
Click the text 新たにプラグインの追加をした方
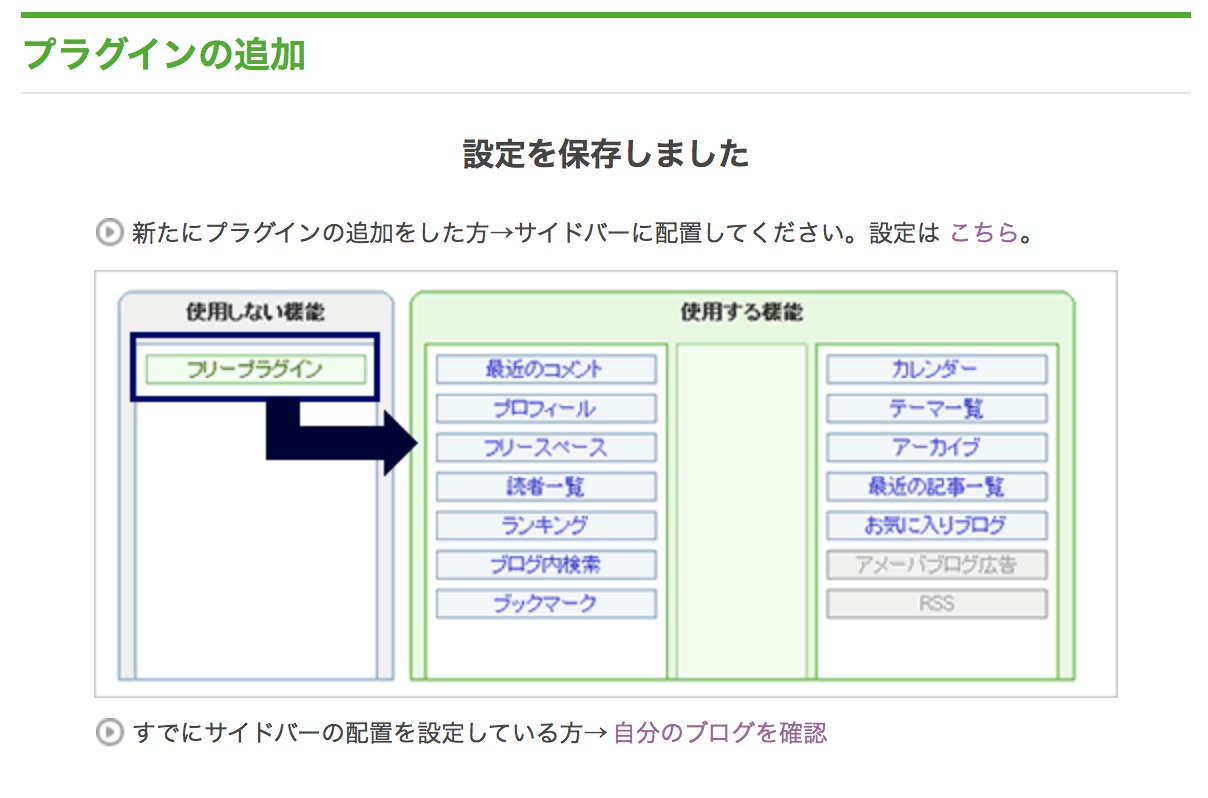coord(310,233)
